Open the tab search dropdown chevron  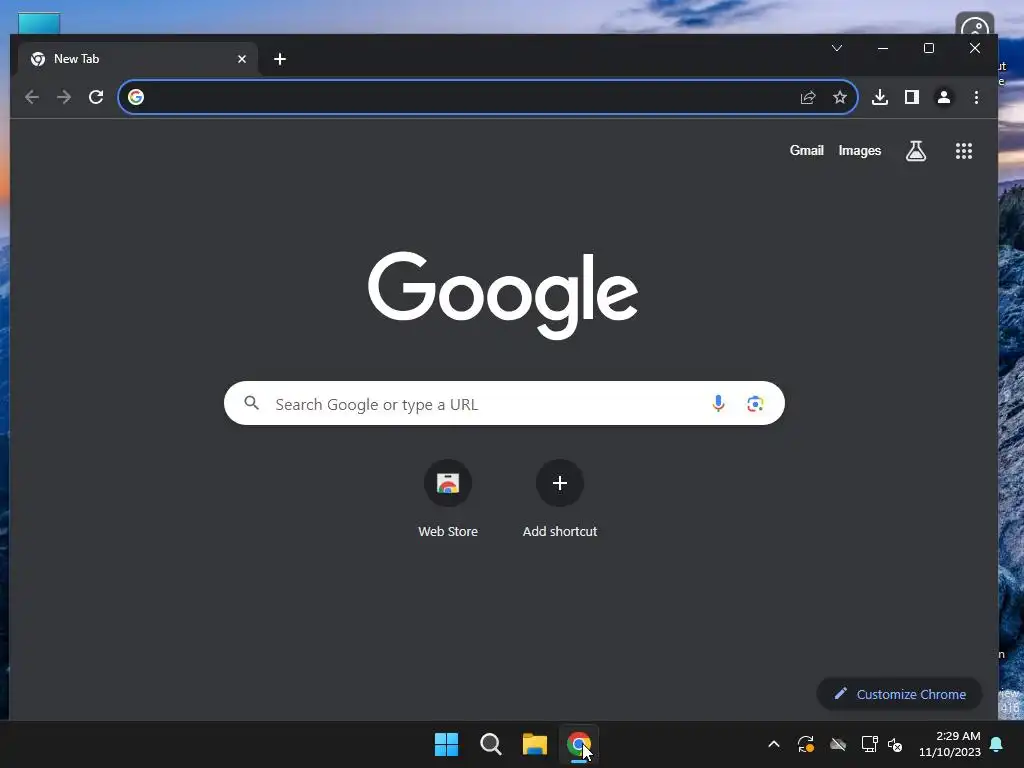coord(837,48)
